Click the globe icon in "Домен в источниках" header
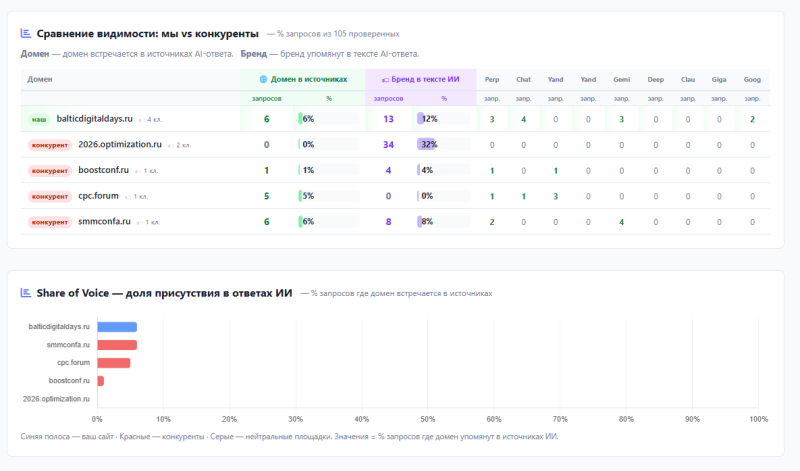The height and width of the screenshot is (471, 800). point(263,79)
